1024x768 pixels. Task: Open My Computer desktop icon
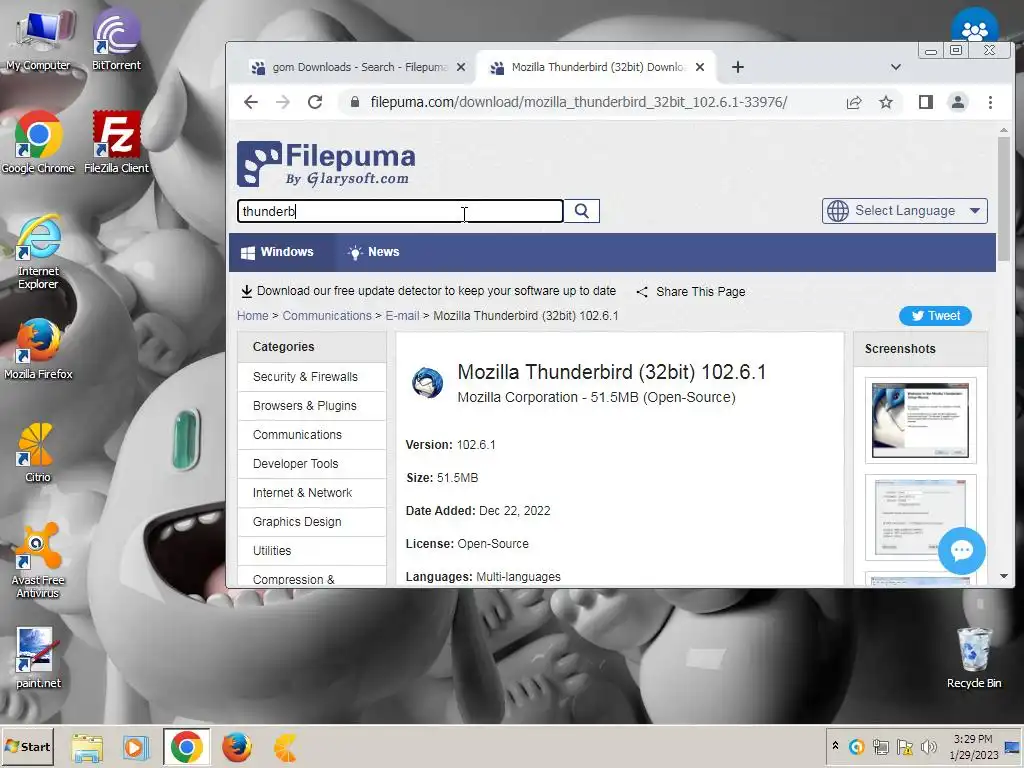[38, 40]
